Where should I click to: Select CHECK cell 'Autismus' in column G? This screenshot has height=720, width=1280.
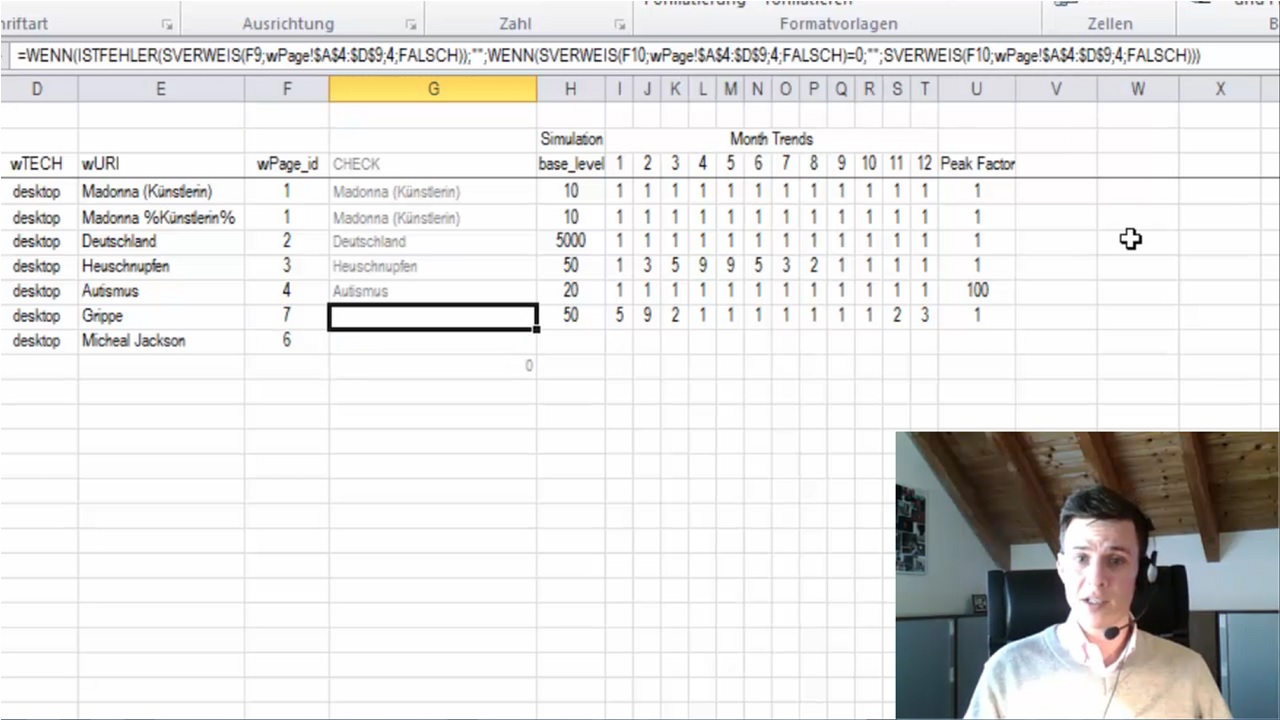tap(433, 291)
